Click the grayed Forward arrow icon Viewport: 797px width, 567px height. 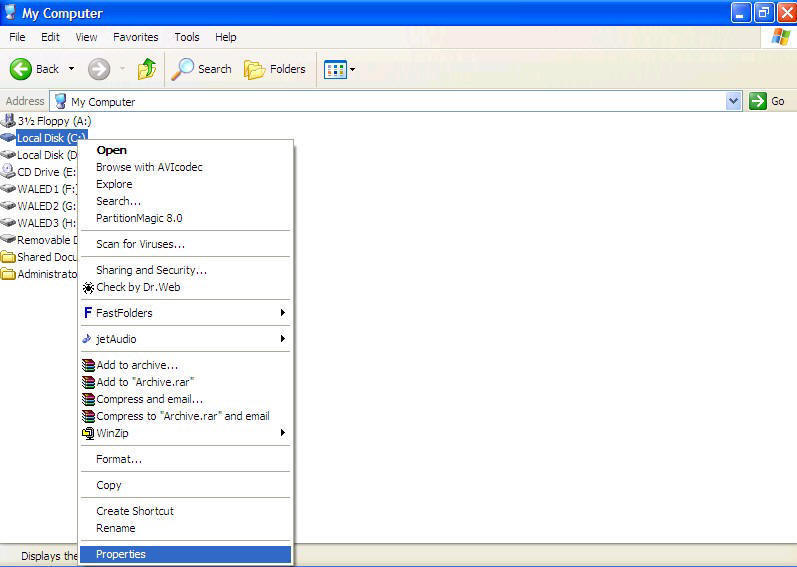point(99,69)
